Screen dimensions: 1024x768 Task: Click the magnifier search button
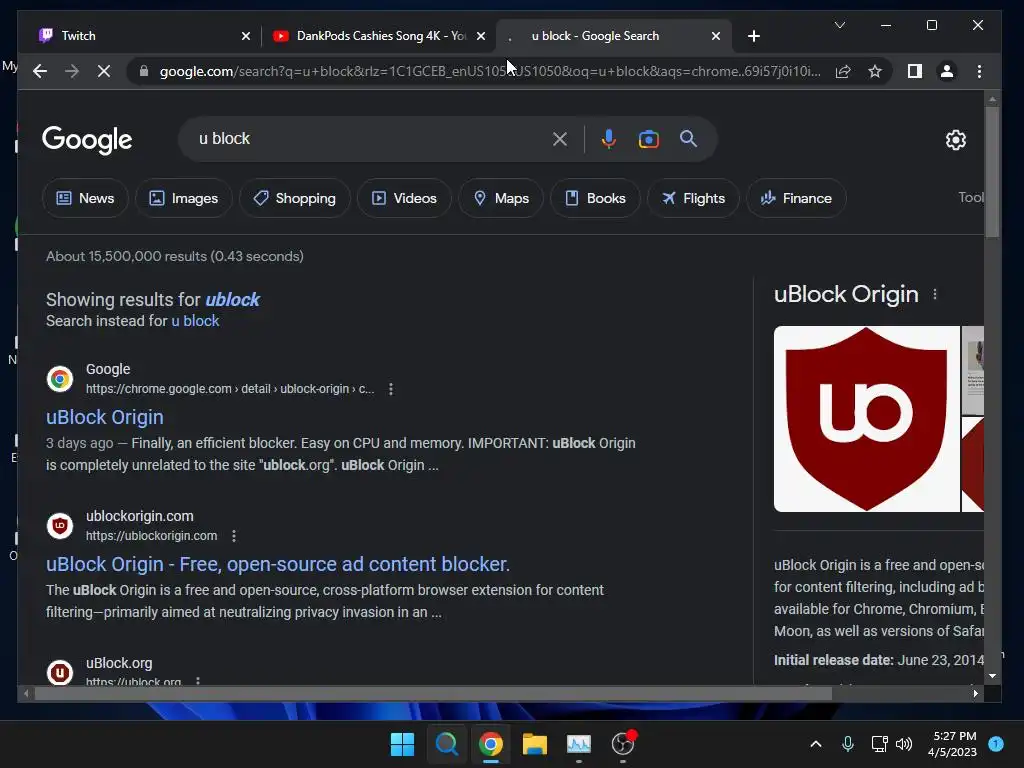click(x=688, y=138)
